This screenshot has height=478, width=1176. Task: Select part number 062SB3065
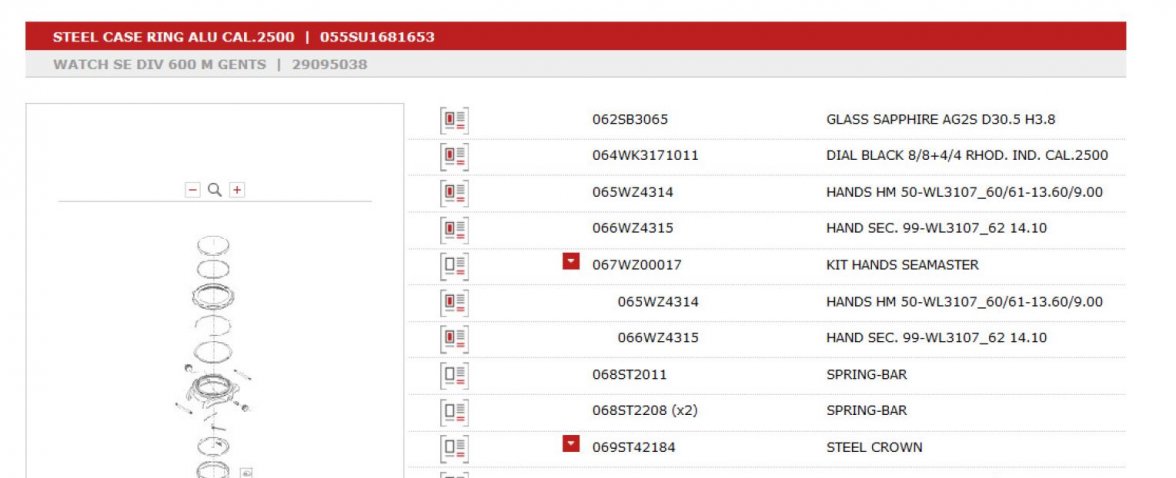tap(630, 119)
